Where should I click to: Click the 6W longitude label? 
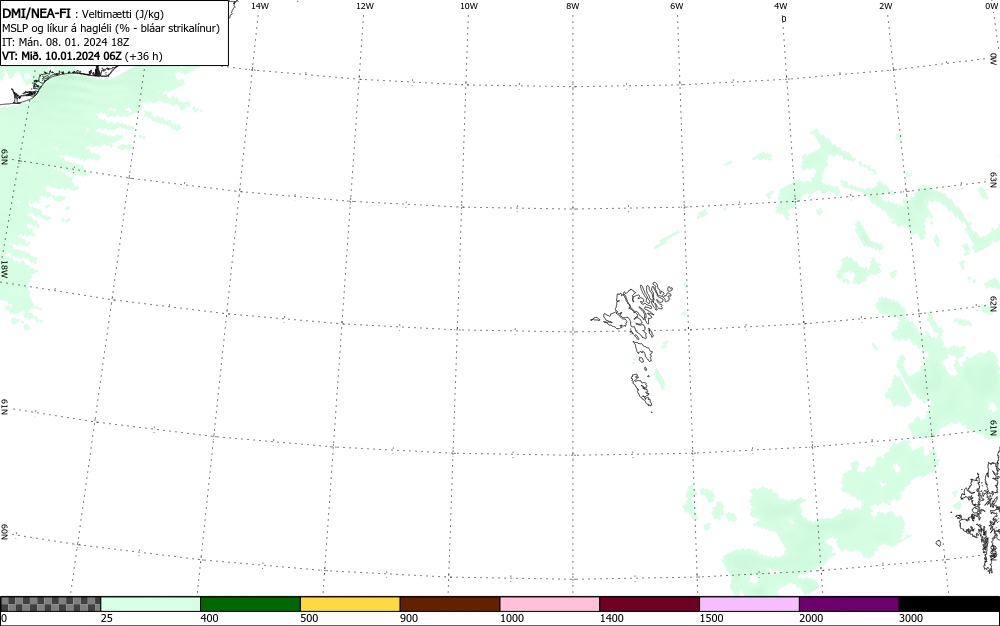pyautogui.click(x=677, y=6)
